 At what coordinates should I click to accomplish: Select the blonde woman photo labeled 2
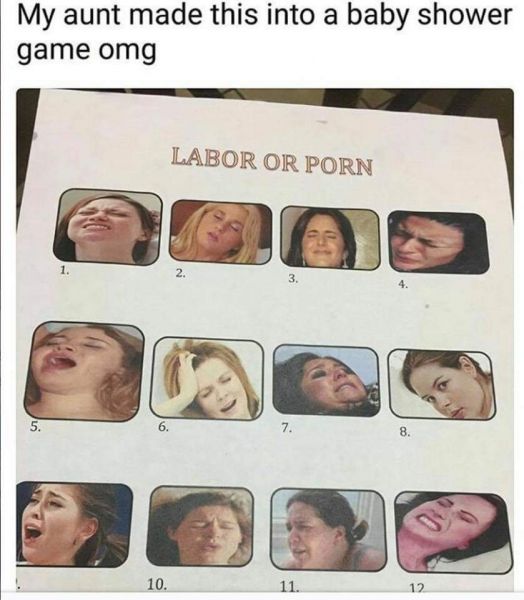tap(221, 232)
